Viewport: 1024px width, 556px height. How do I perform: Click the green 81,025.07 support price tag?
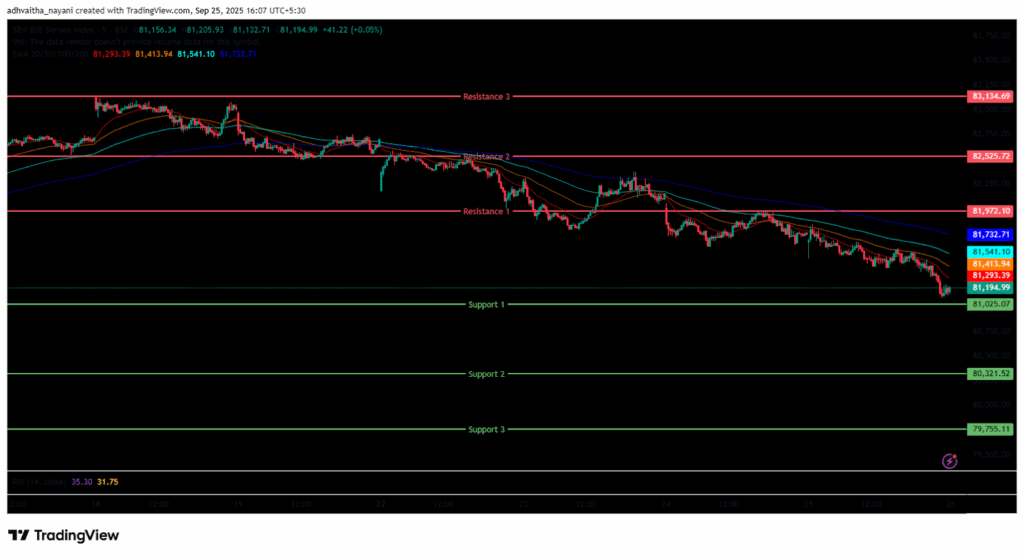[990, 303]
